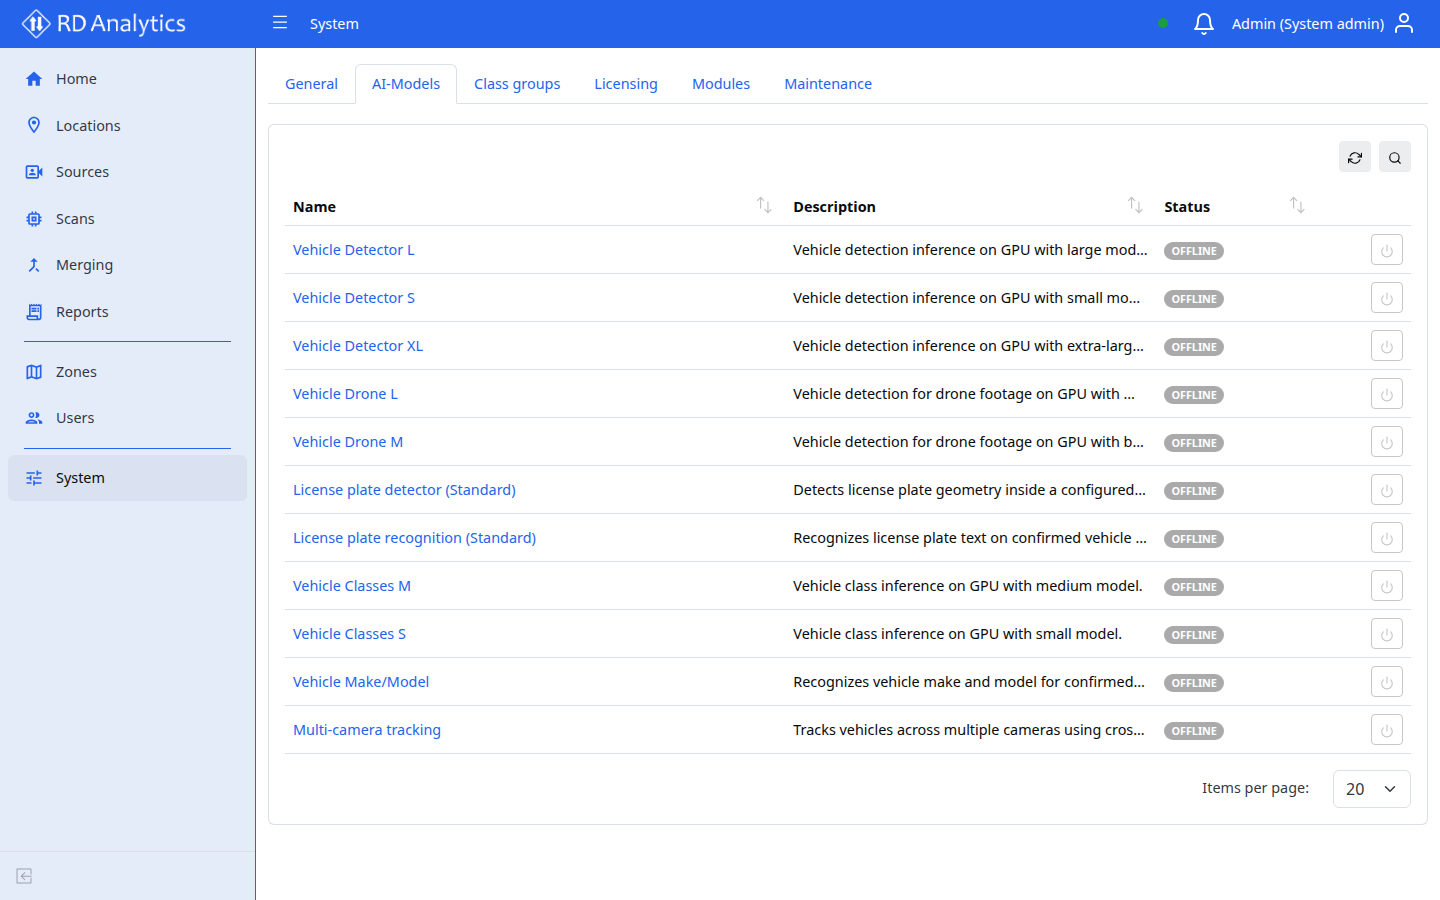Power on Multi-camera tracking
Screen dimensions: 1440x900
1387,730
